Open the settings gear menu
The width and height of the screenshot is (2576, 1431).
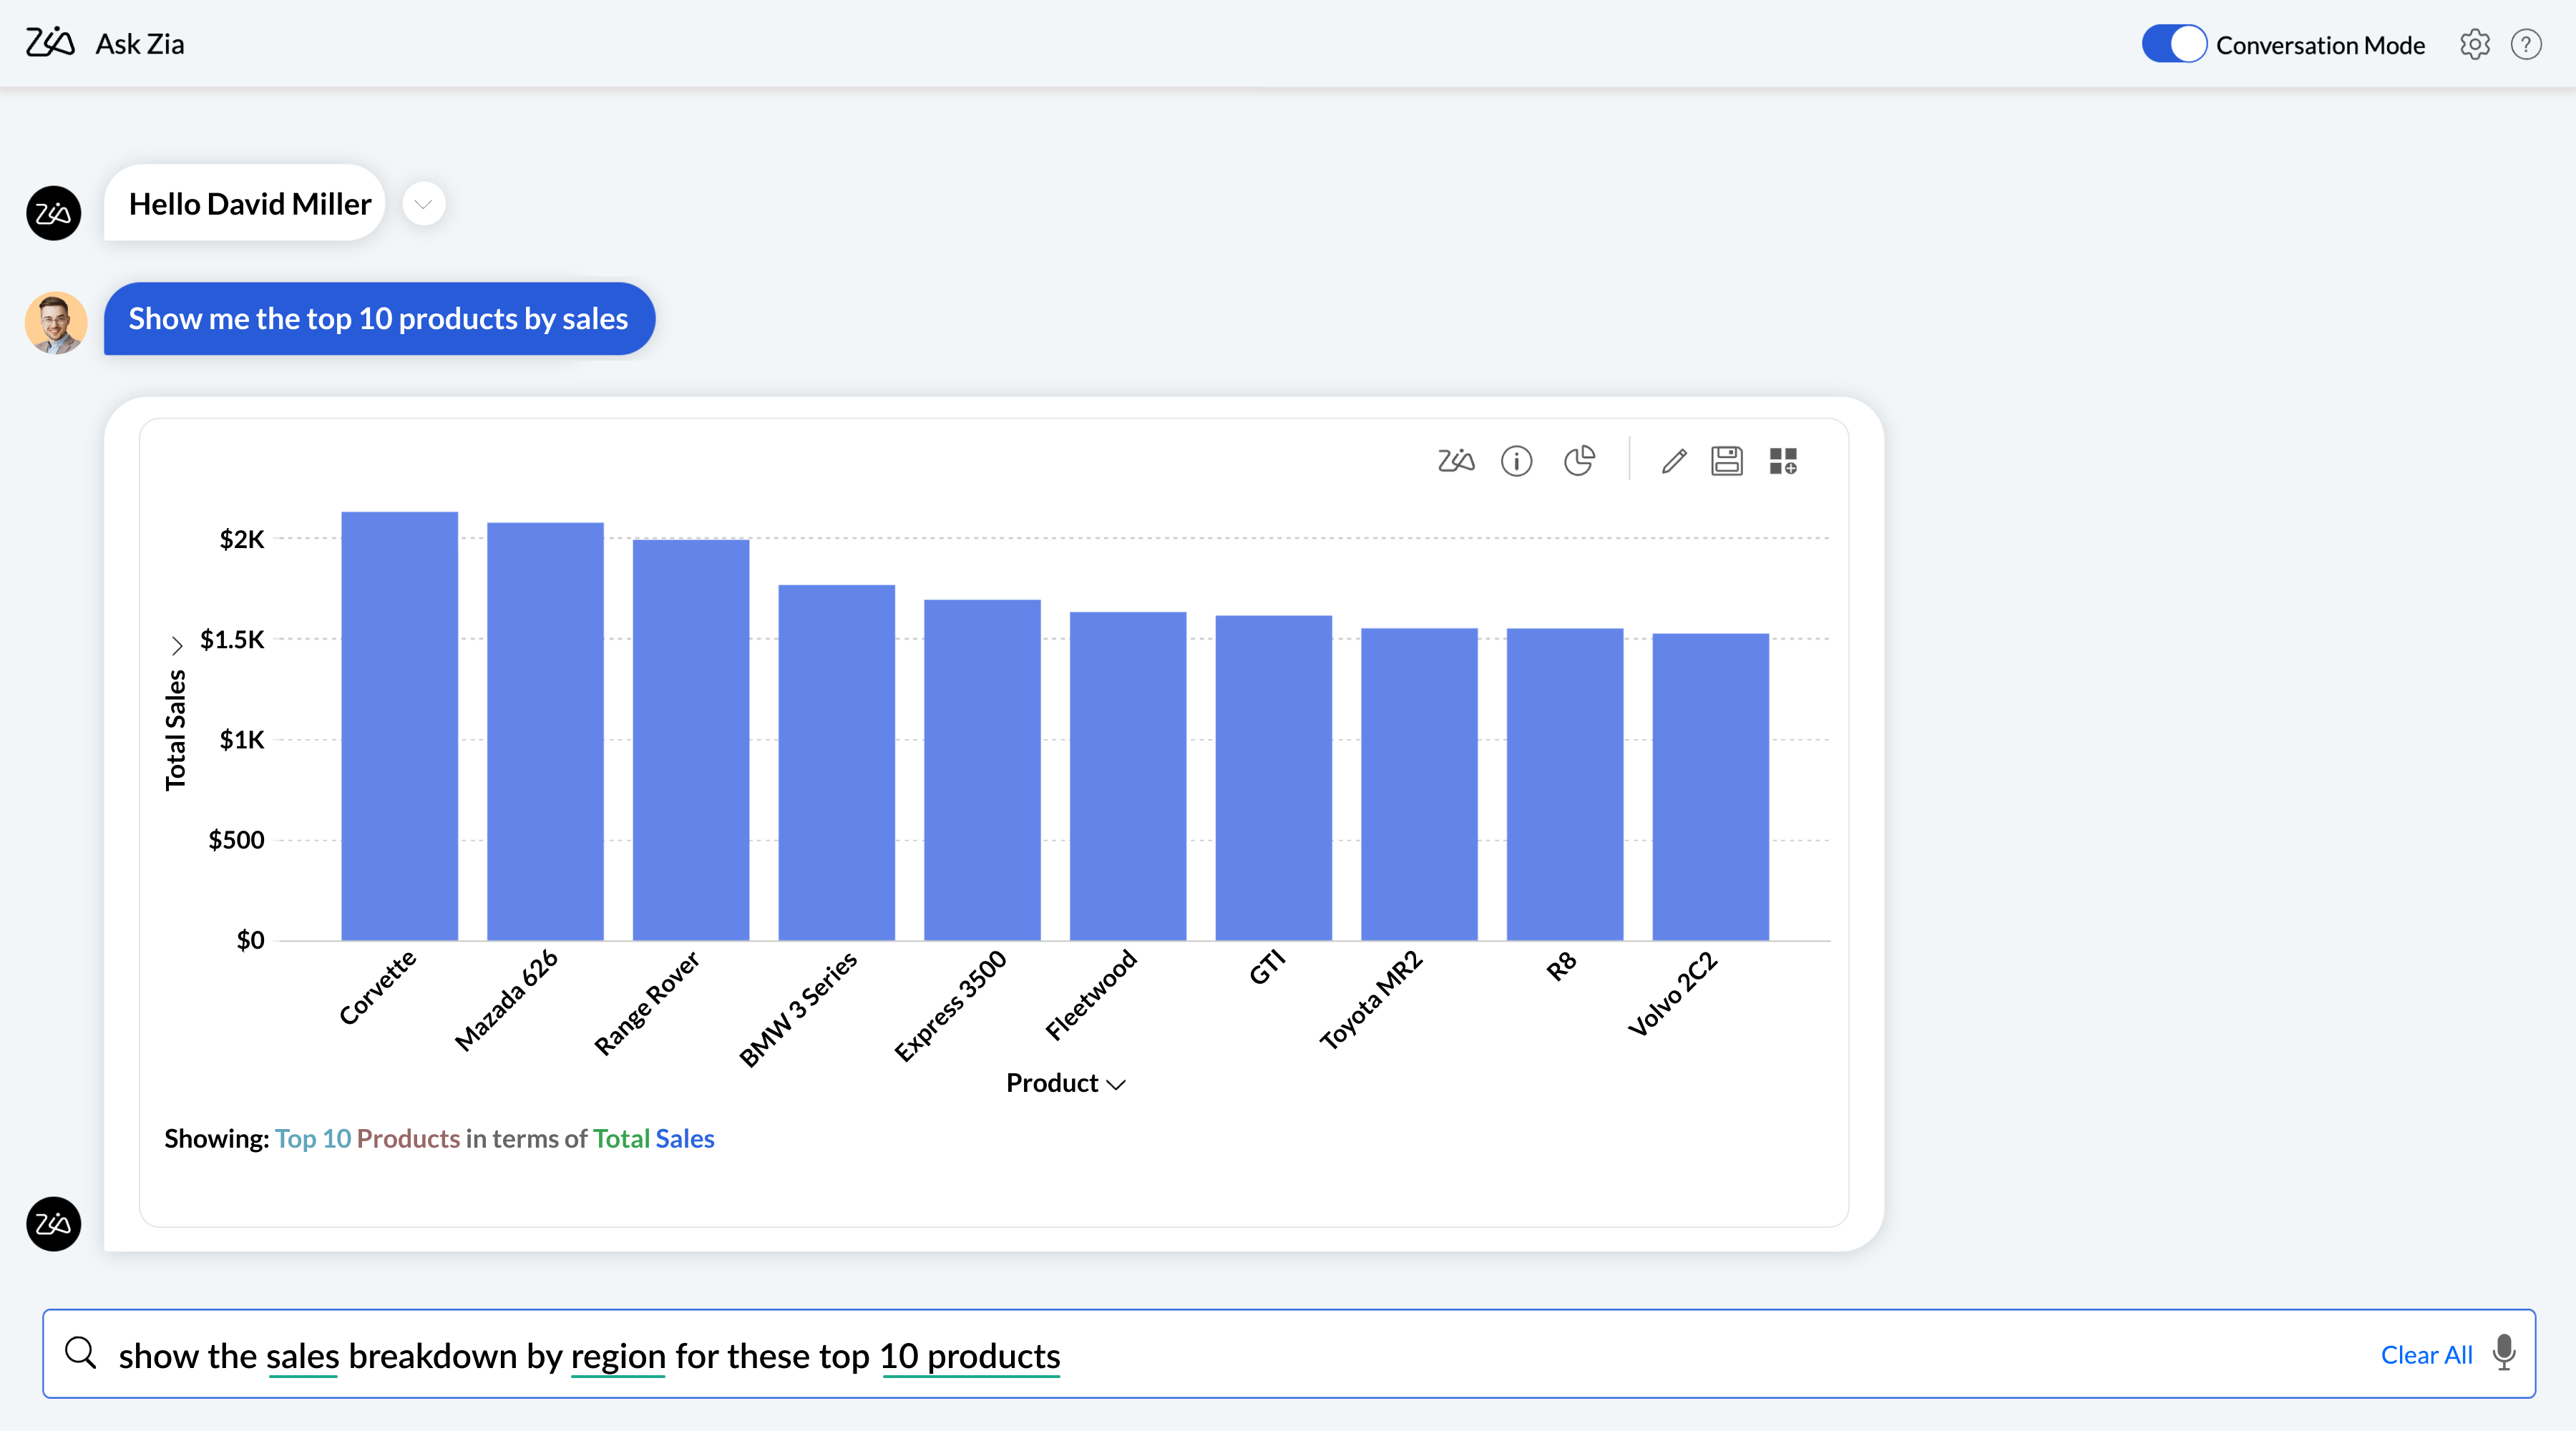pos(2476,44)
